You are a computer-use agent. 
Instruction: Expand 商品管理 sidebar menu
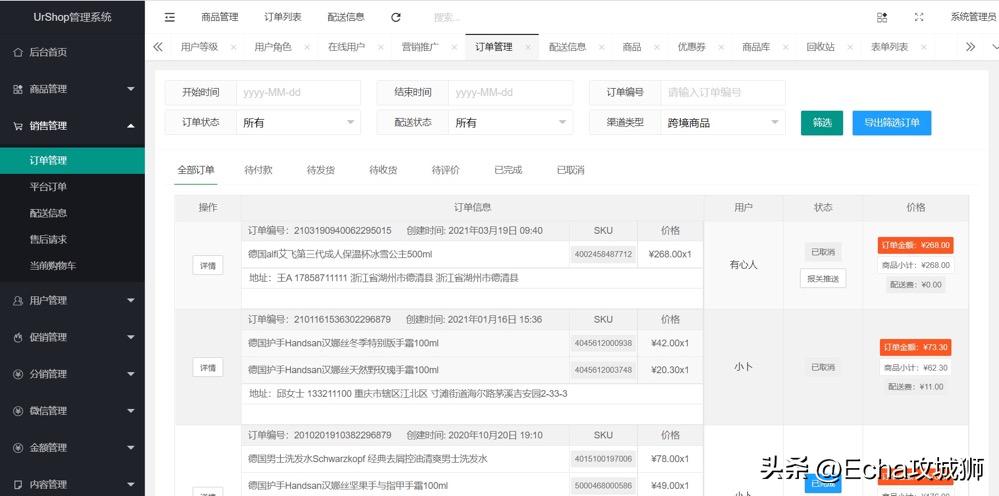[72, 89]
